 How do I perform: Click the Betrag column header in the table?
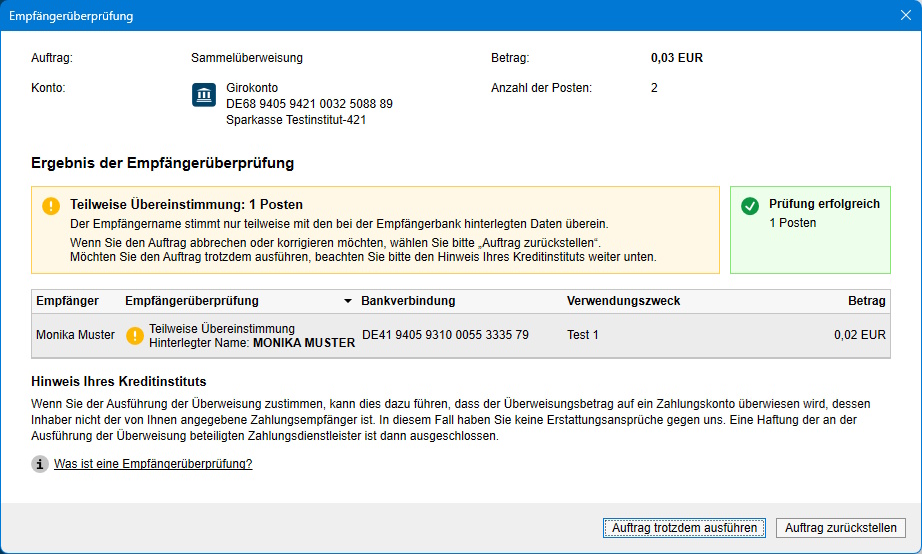click(867, 301)
